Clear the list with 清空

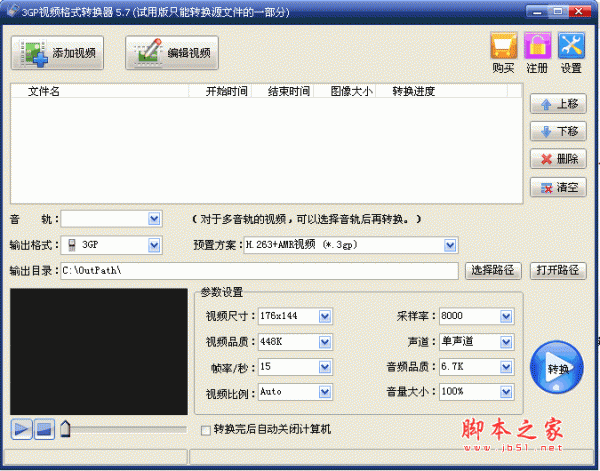pos(558,187)
